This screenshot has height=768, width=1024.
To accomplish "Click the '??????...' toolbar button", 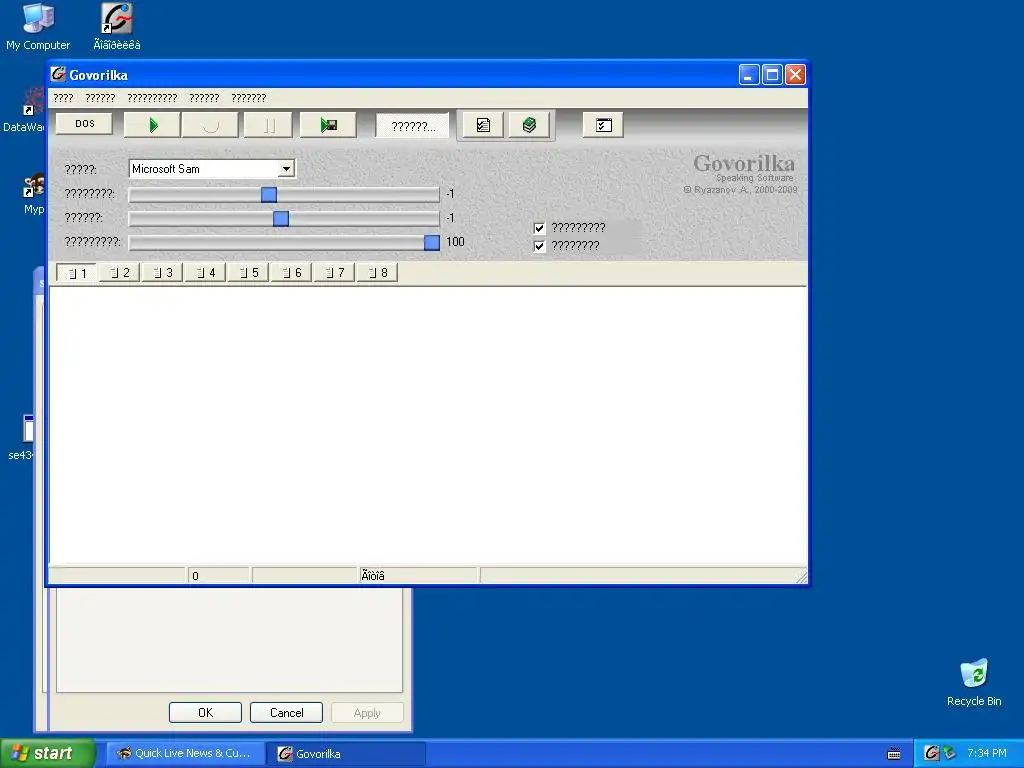I will [413, 126].
